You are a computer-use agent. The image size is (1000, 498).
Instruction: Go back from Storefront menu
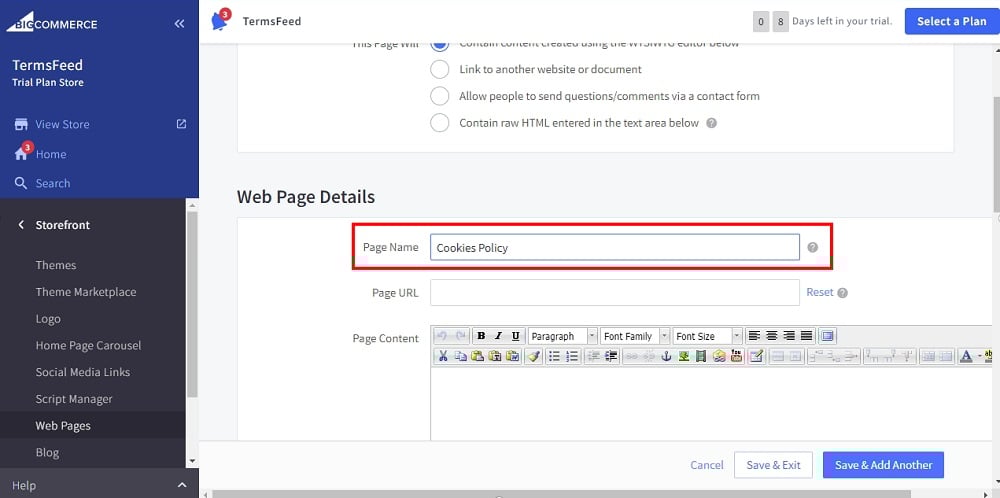tap(21, 224)
